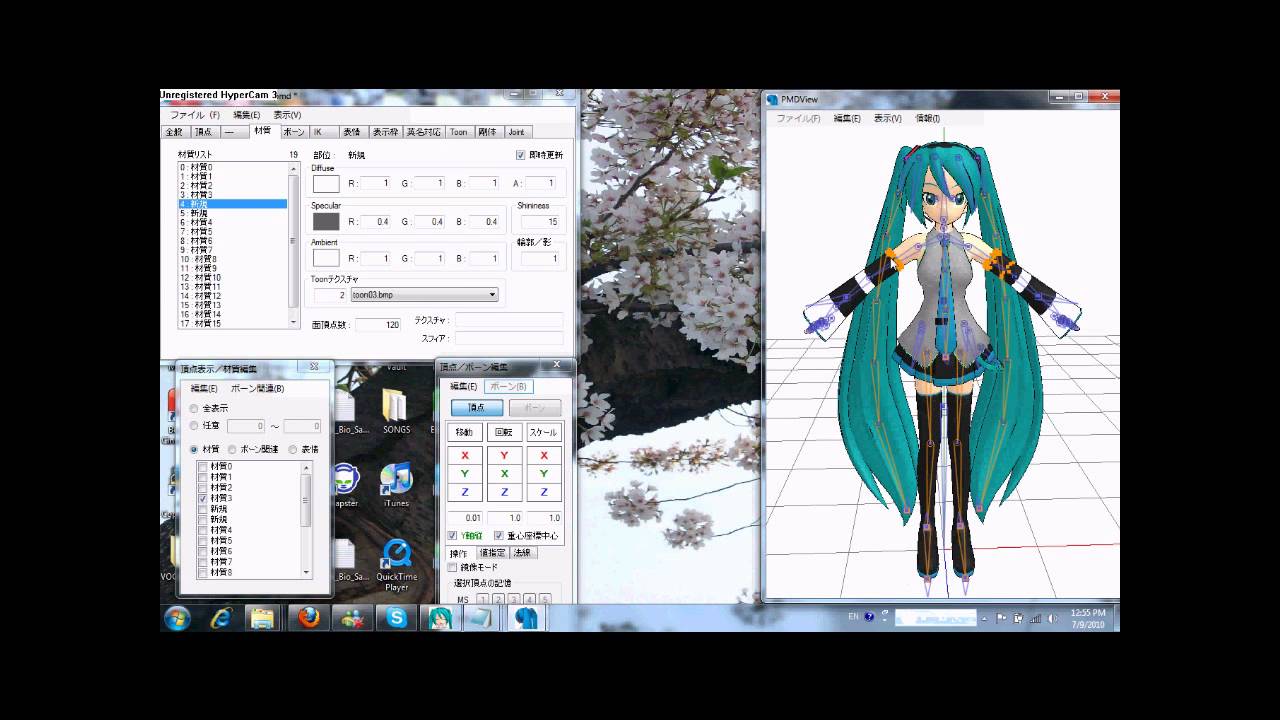The width and height of the screenshot is (1280, 720).
Task: Click the 面頂点数 value field
Action: (377, 325)
